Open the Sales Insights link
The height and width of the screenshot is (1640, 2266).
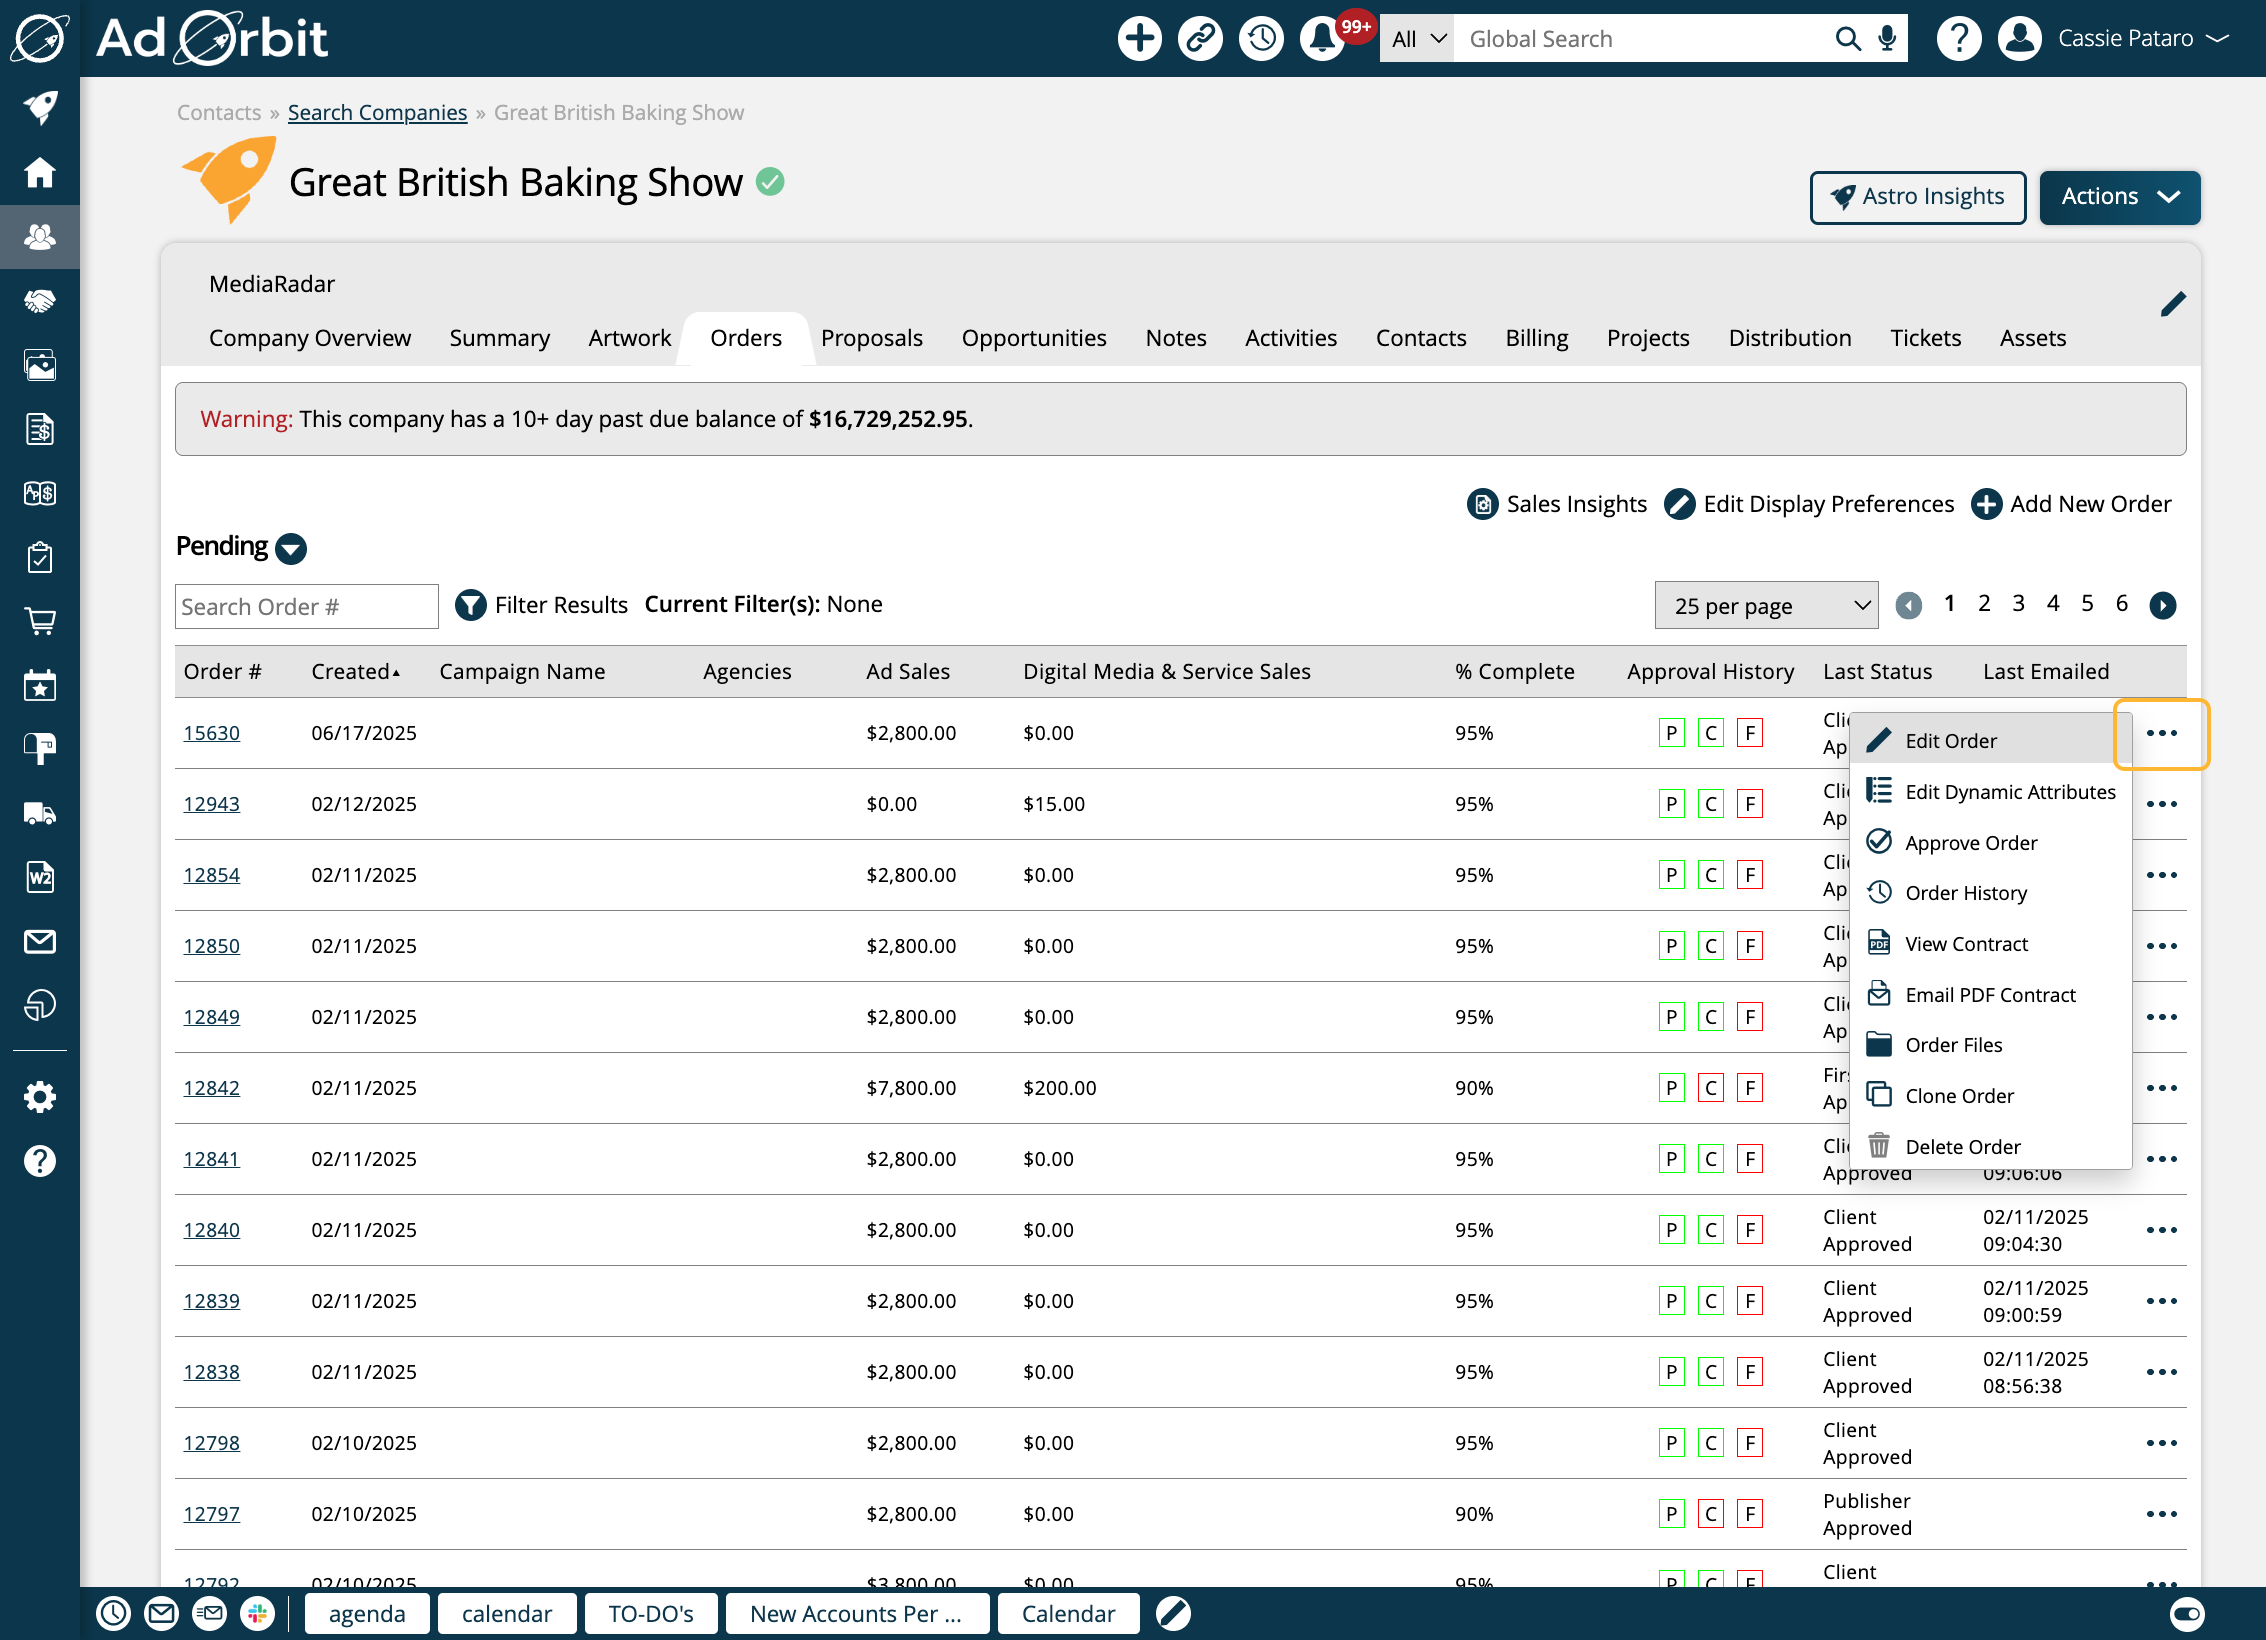tap(1557, 504)
